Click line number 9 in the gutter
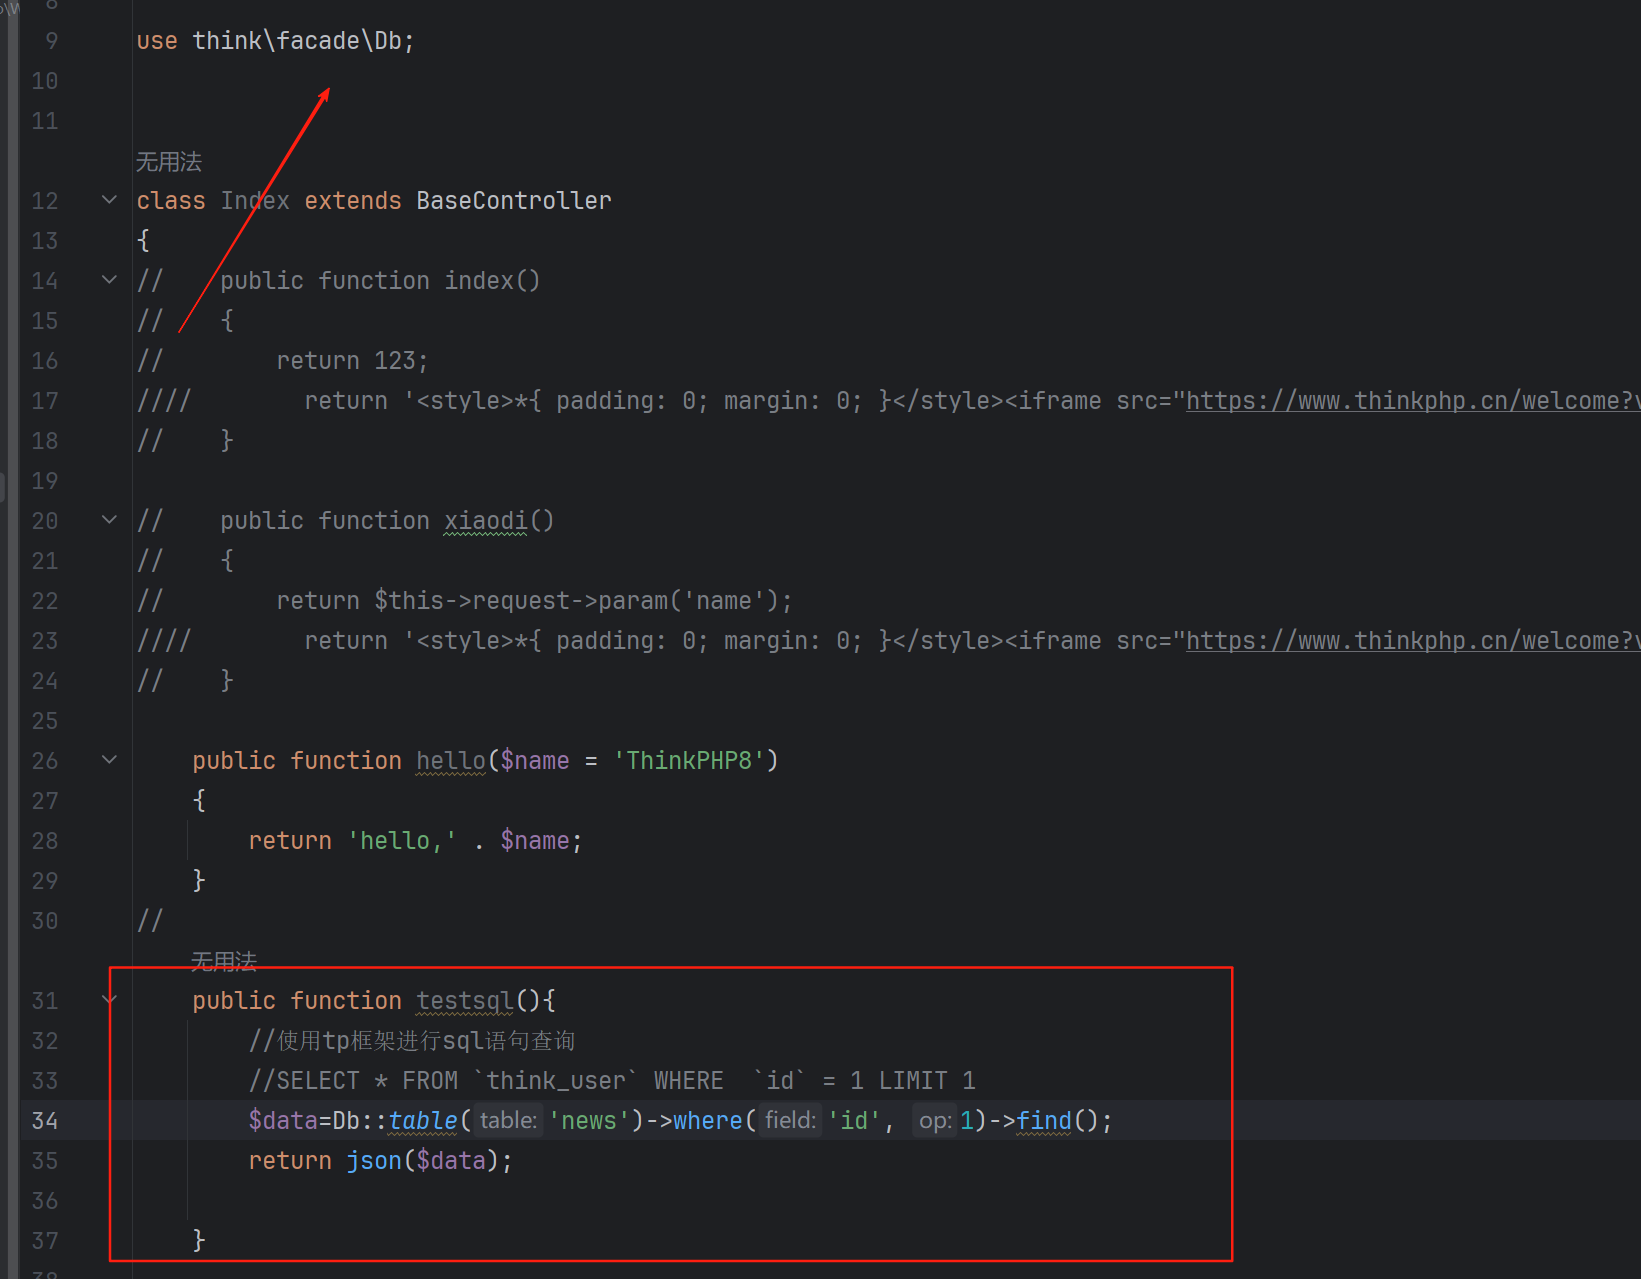 pos(52,41)
